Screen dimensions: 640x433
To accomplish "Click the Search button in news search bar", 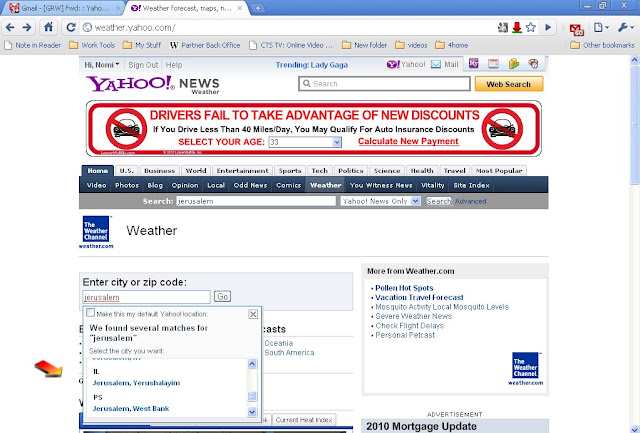I will tap(438, 201).
